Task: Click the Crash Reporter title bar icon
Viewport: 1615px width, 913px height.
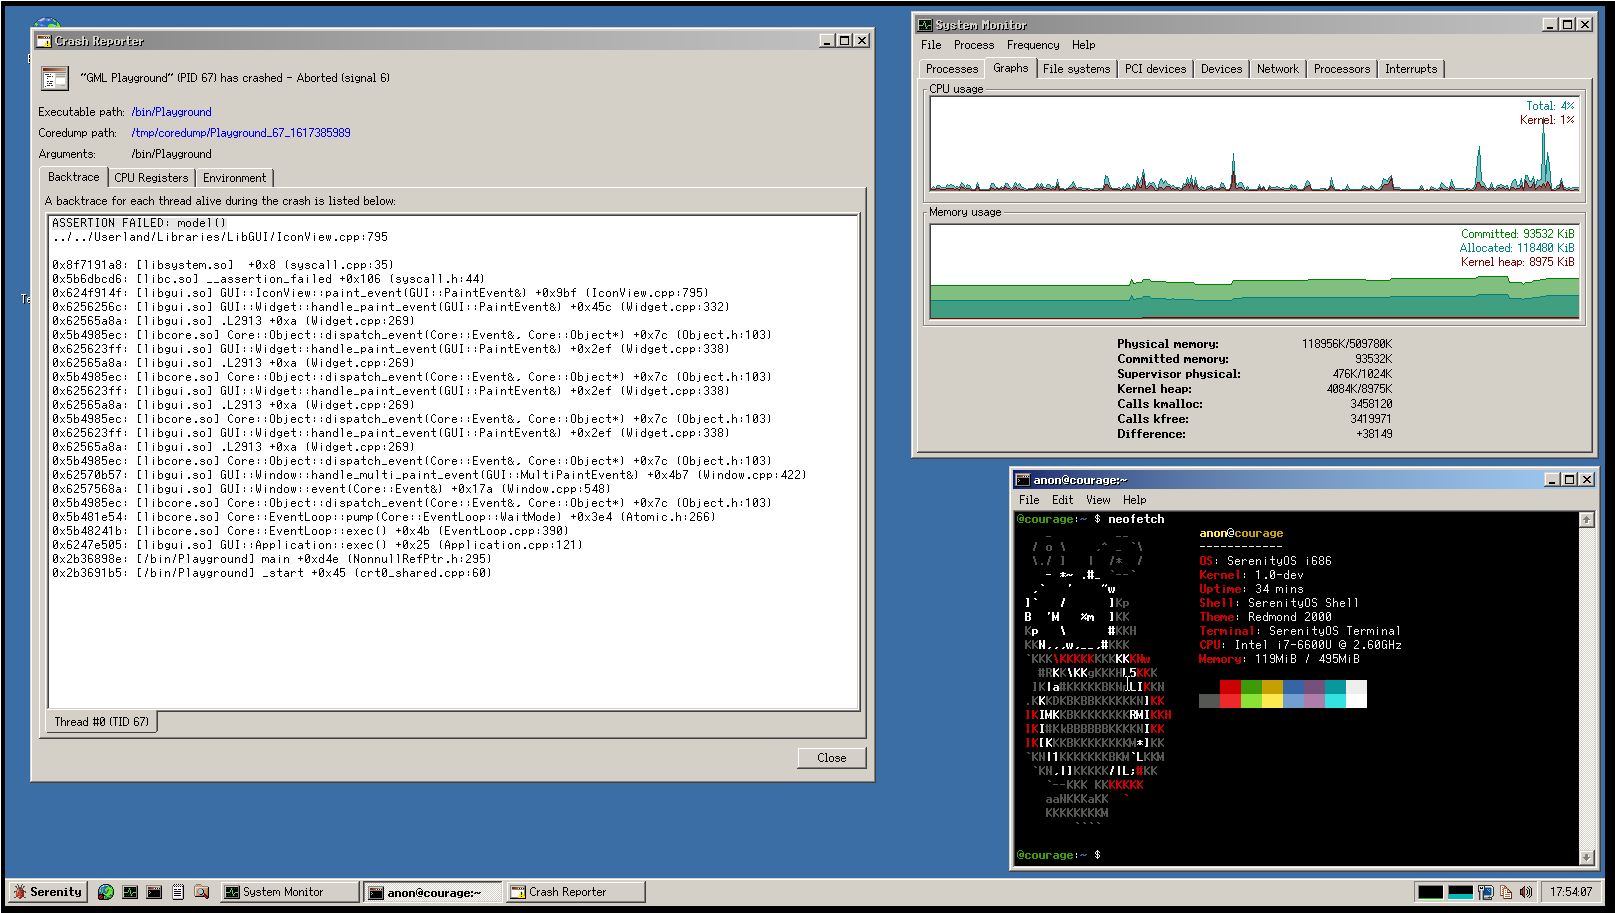Action: point(44,41)
